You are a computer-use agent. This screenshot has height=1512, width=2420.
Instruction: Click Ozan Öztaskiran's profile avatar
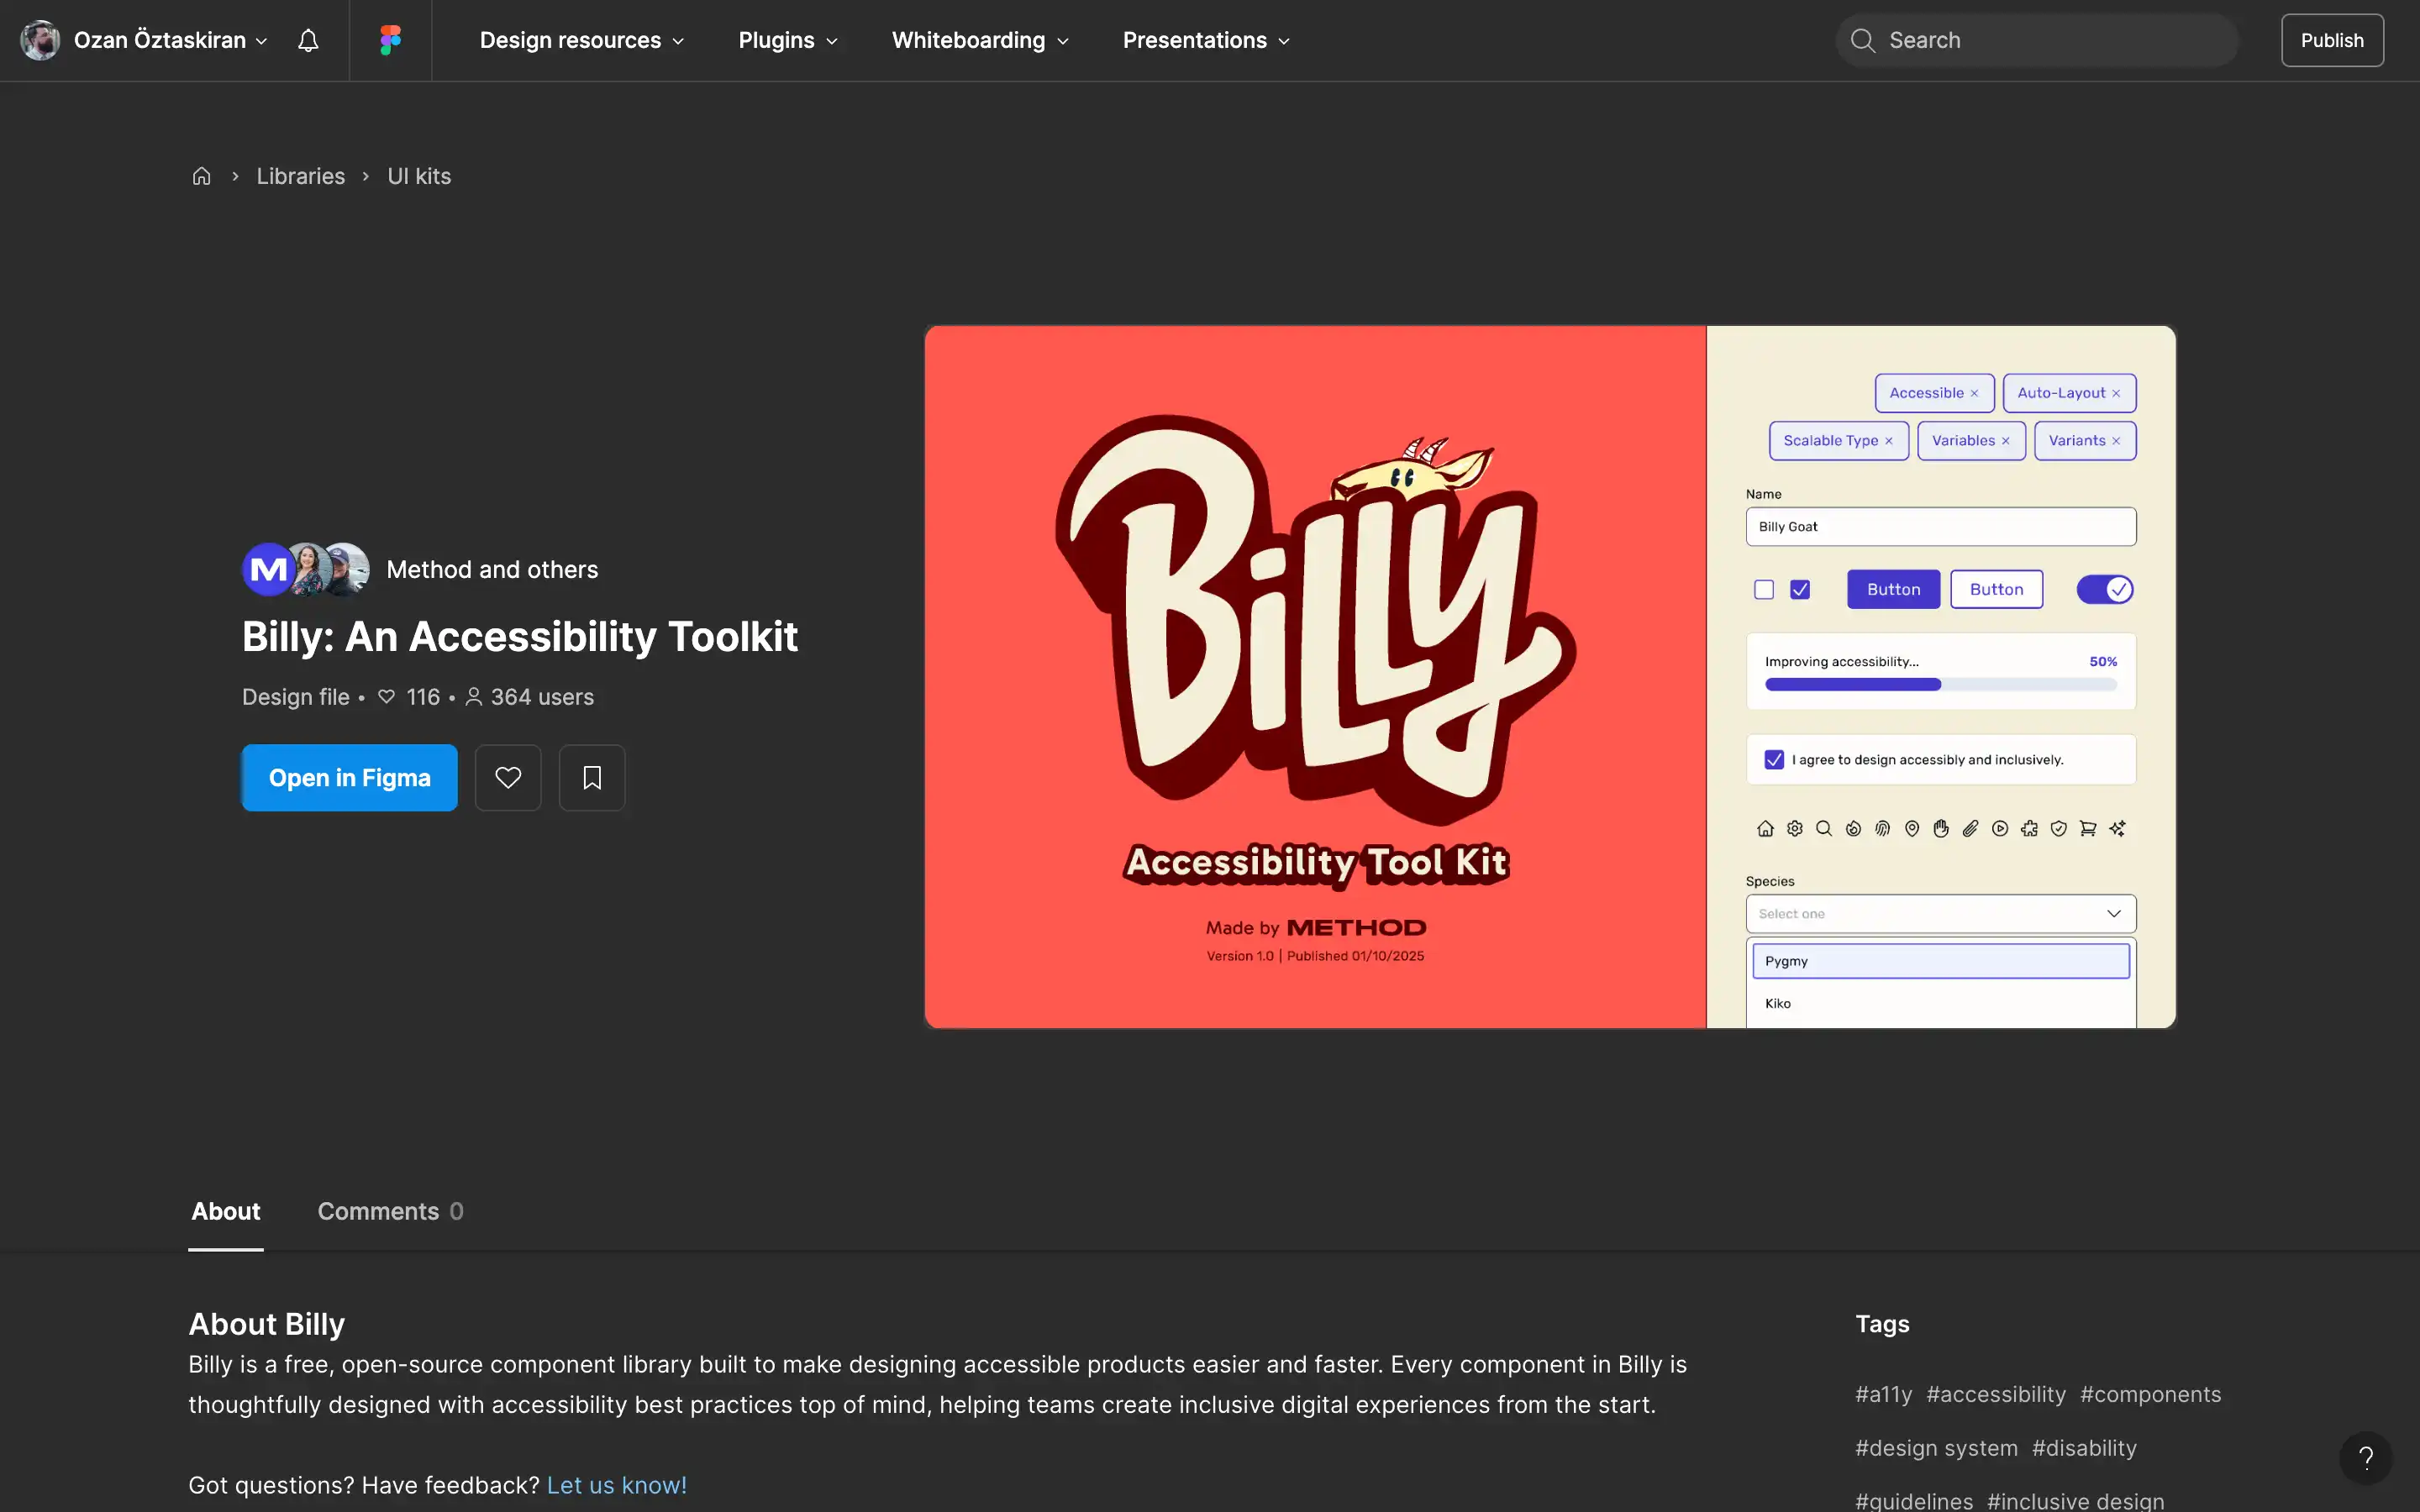tap(41, 40)
